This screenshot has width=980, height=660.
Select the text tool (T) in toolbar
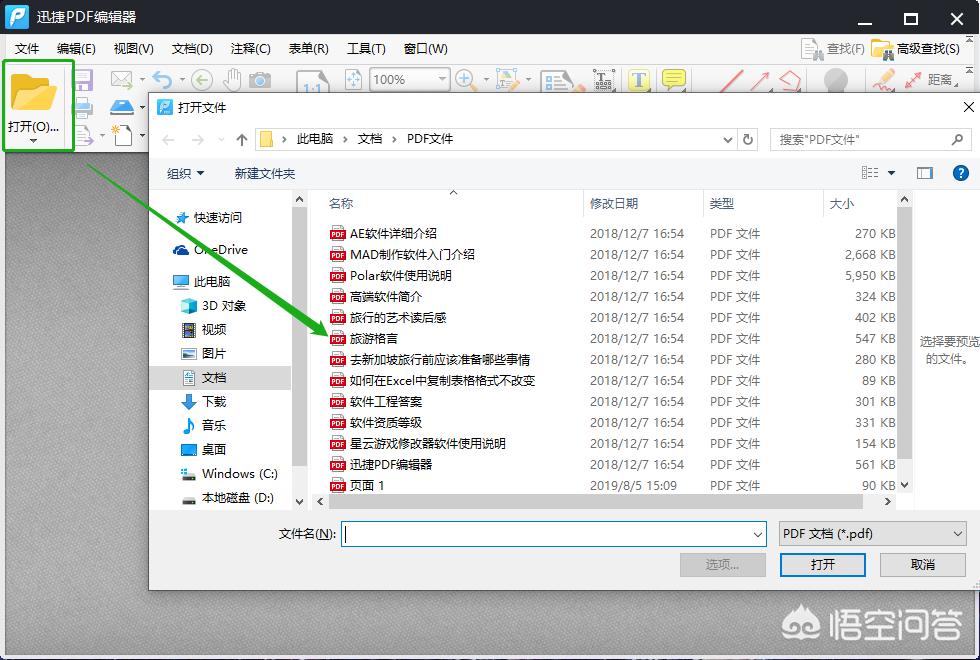(x=640, y=80)
